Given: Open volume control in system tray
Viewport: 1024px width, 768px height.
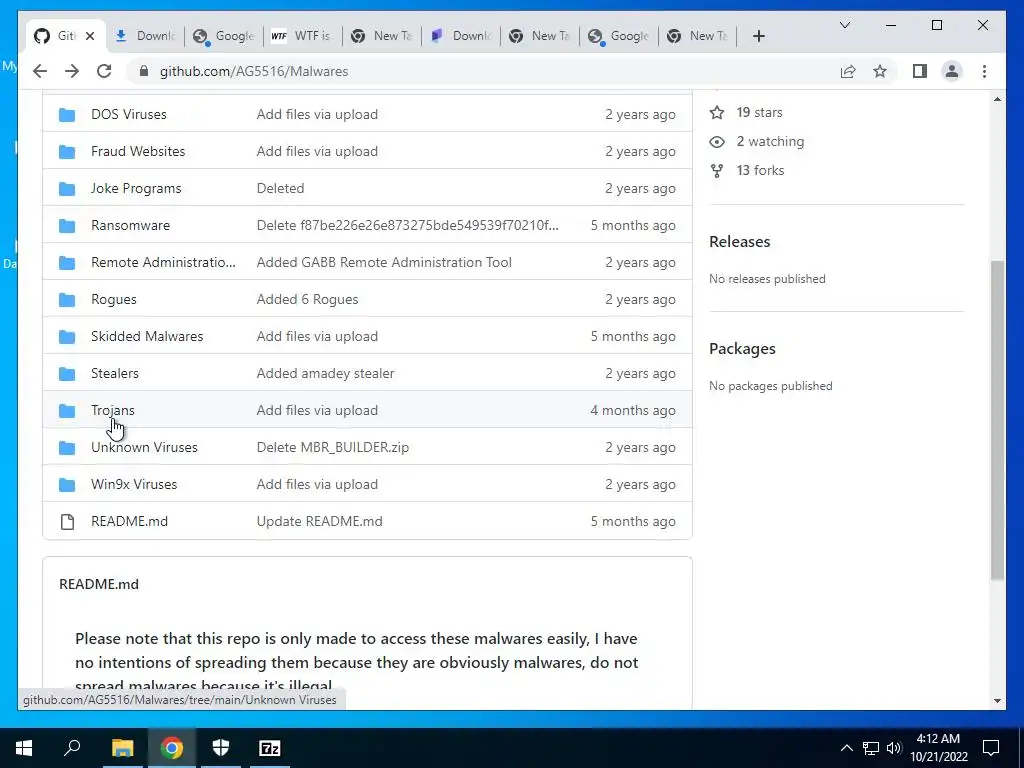Looking at the screenshot, I should 894,748.
